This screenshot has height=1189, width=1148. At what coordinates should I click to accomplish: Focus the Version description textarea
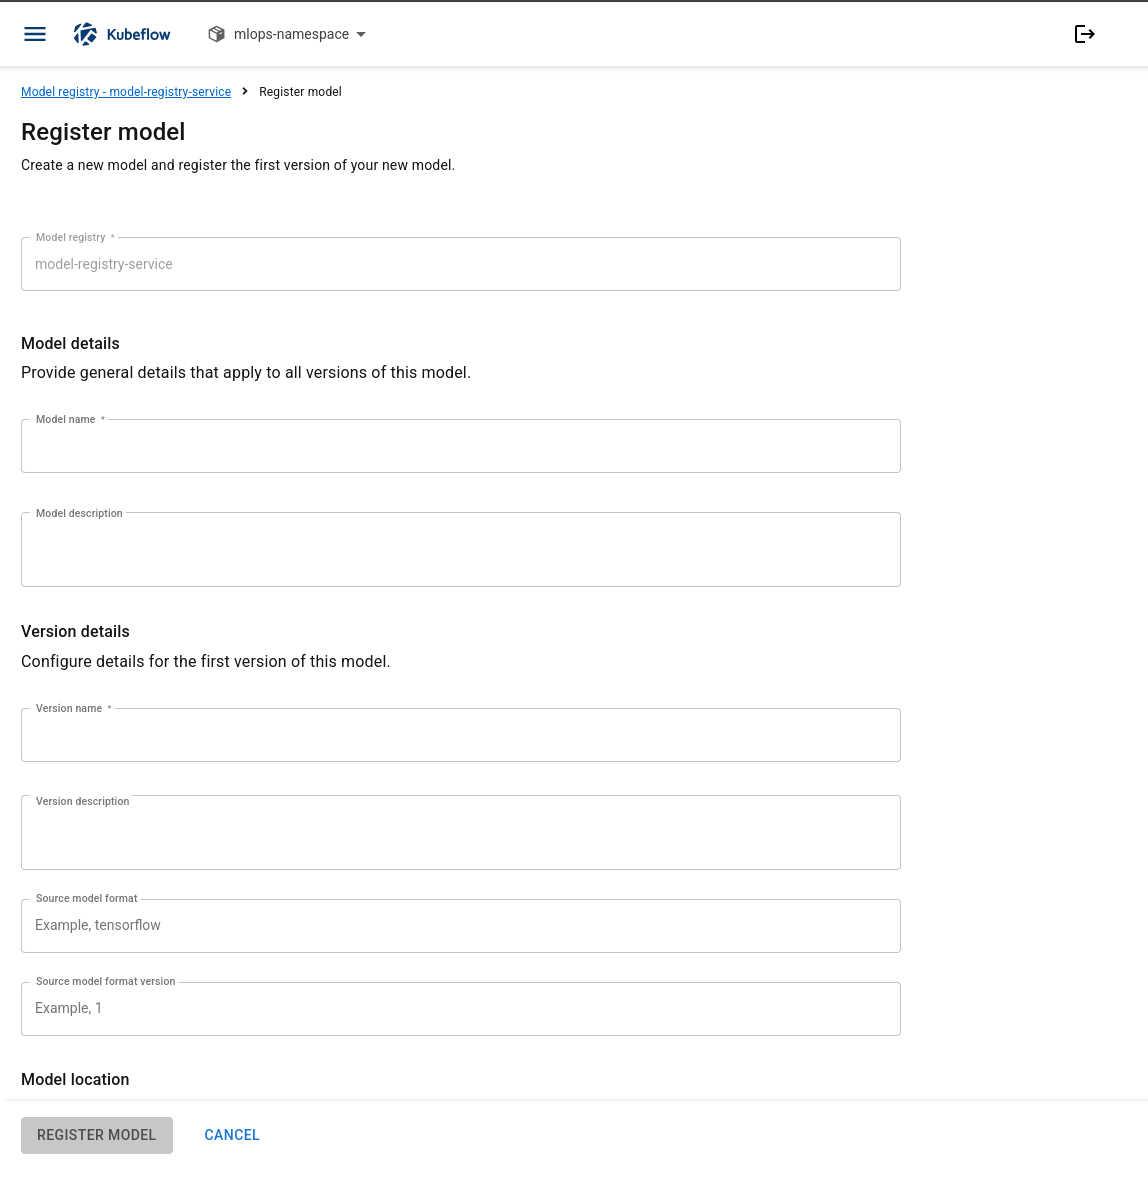(461, 833)
